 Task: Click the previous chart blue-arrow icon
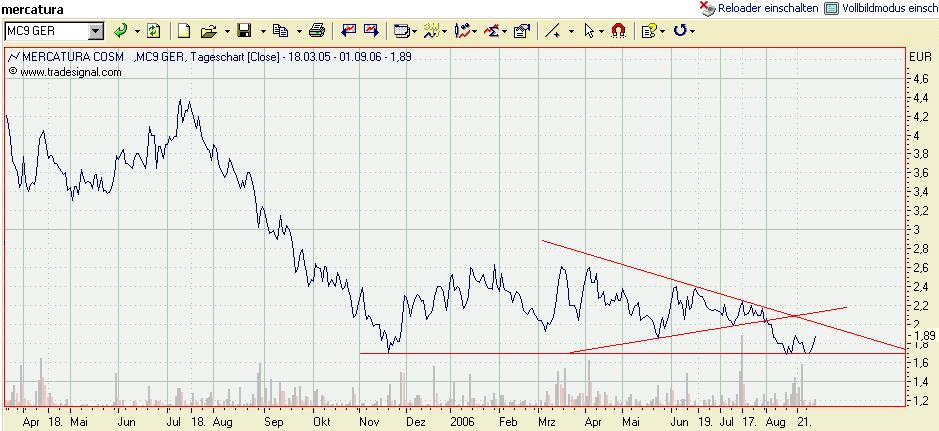(349, 31)
